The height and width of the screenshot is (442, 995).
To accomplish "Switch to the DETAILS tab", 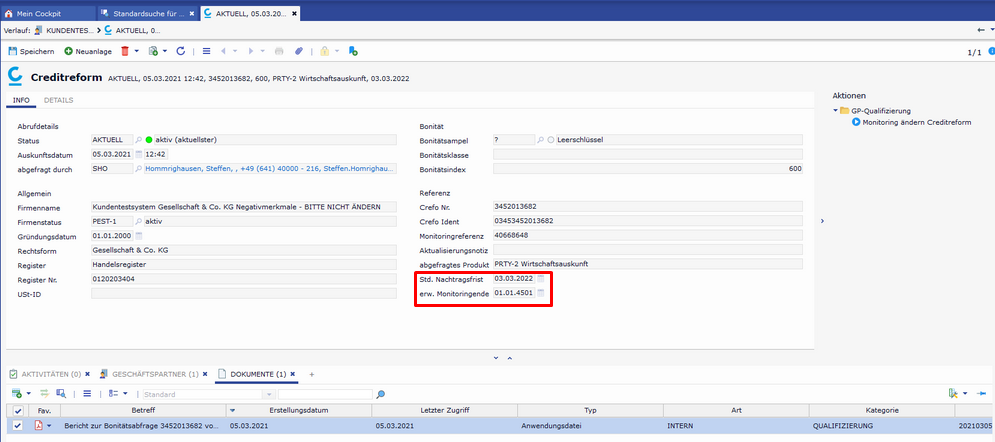I will tap(58, 100).
